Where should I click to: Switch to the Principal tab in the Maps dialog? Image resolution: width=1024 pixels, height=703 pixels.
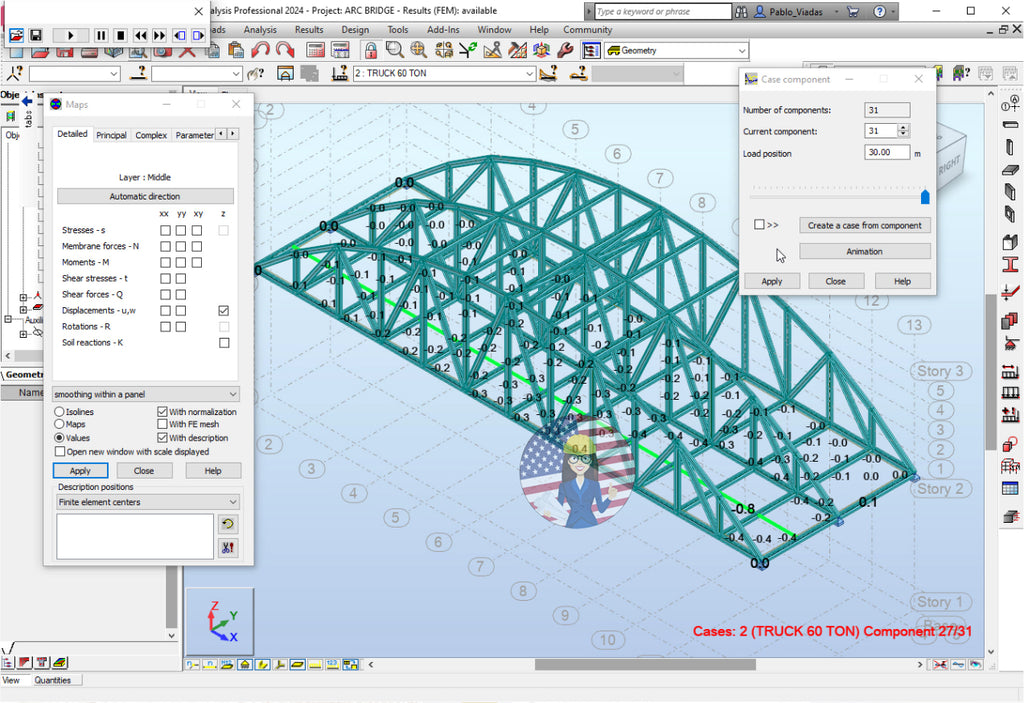pos(111,136)
